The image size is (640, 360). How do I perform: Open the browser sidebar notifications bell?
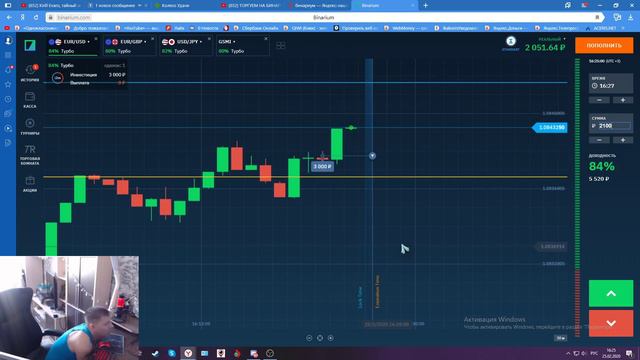pos(8,70)
